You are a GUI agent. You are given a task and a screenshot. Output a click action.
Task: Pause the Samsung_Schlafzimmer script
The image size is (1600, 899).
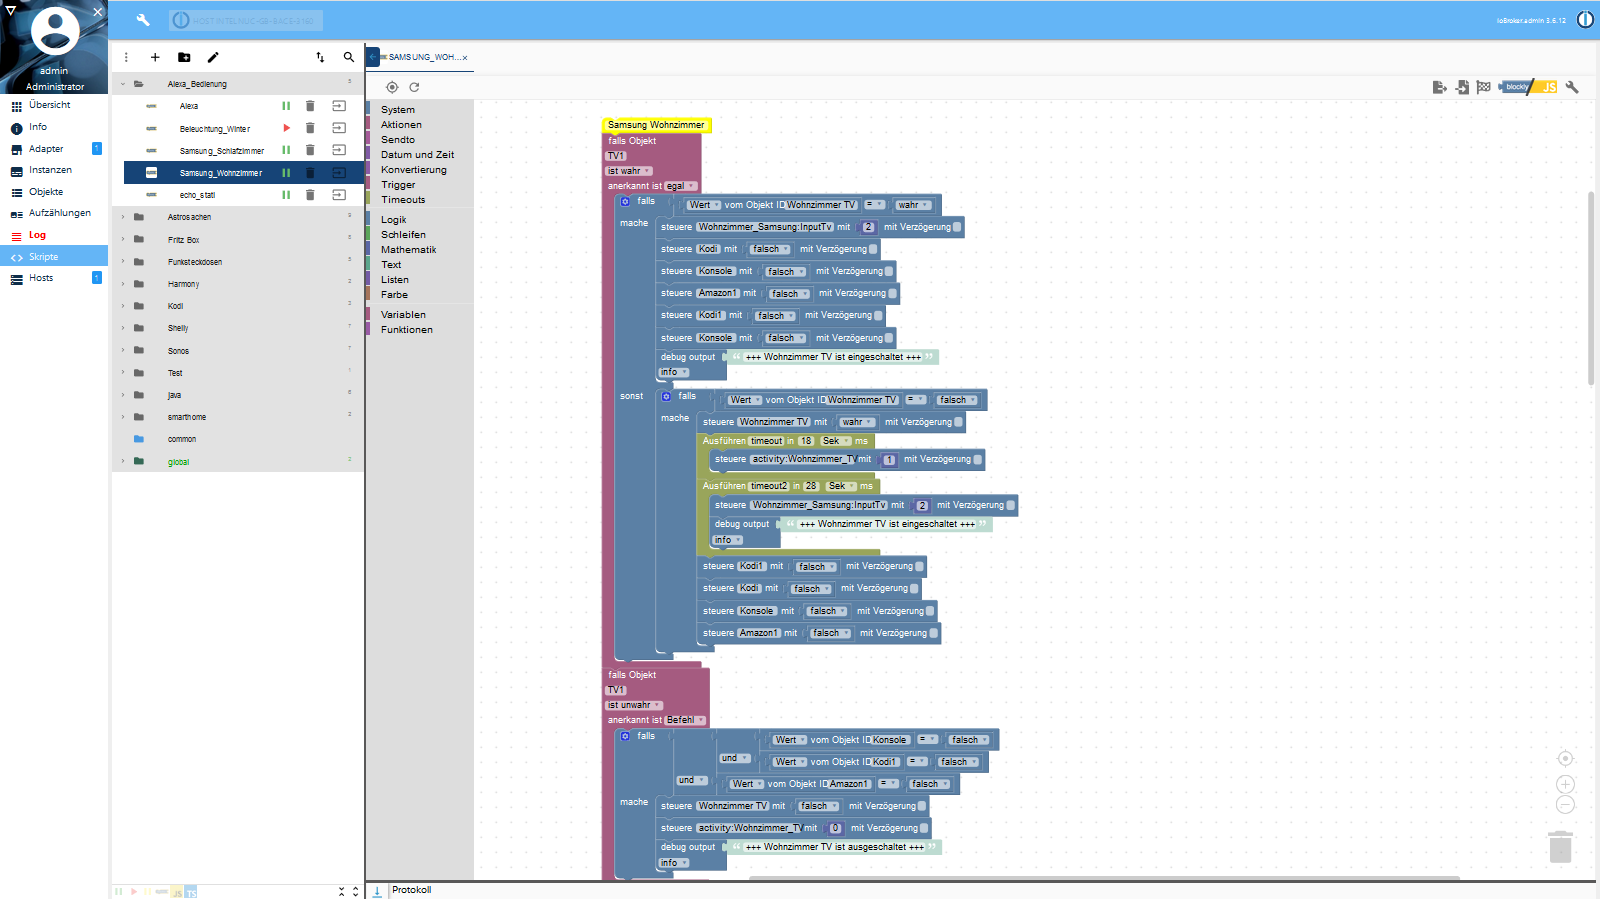coord(286,150)
